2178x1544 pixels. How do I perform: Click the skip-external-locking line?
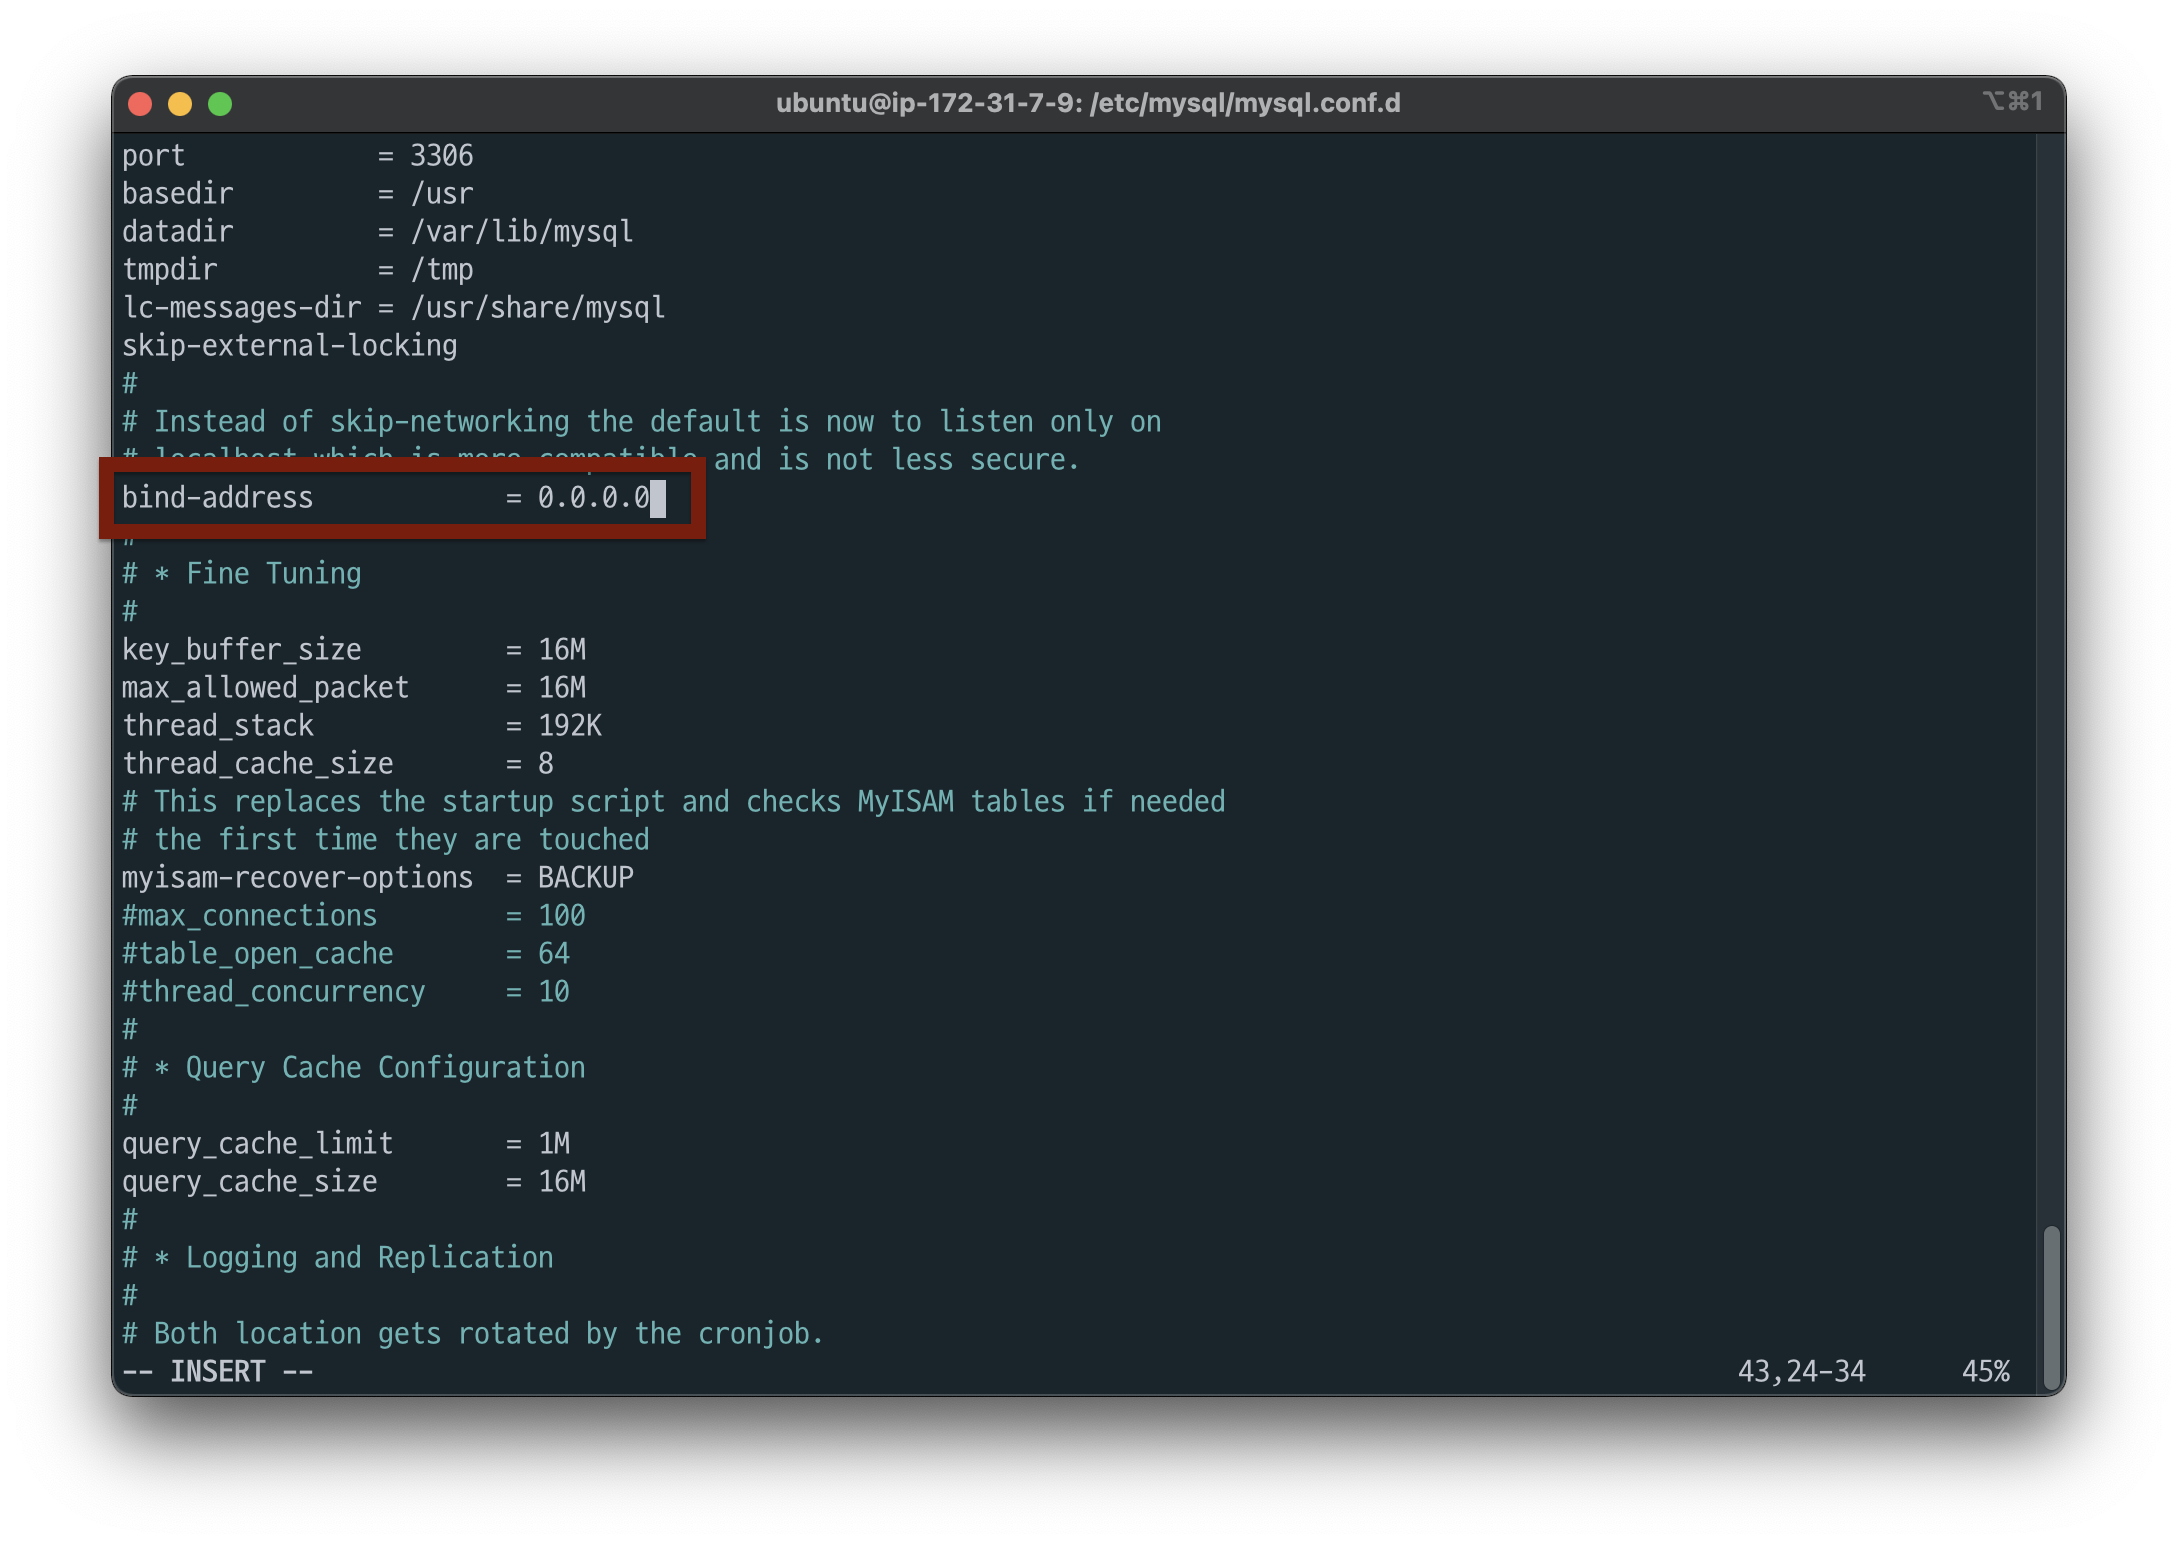(289, 345)
